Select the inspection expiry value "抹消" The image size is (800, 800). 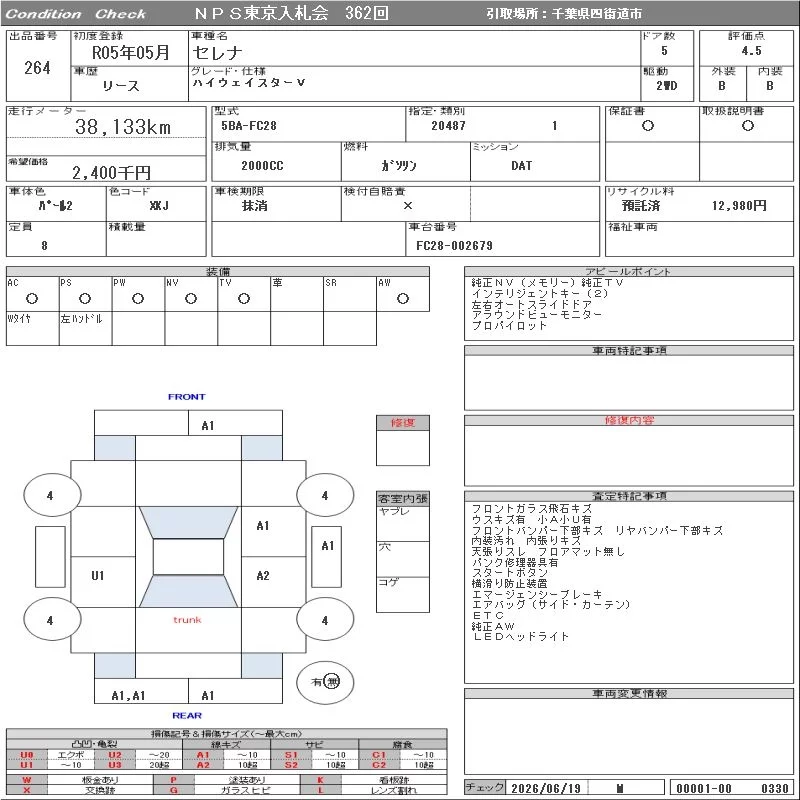pos(255,206)
